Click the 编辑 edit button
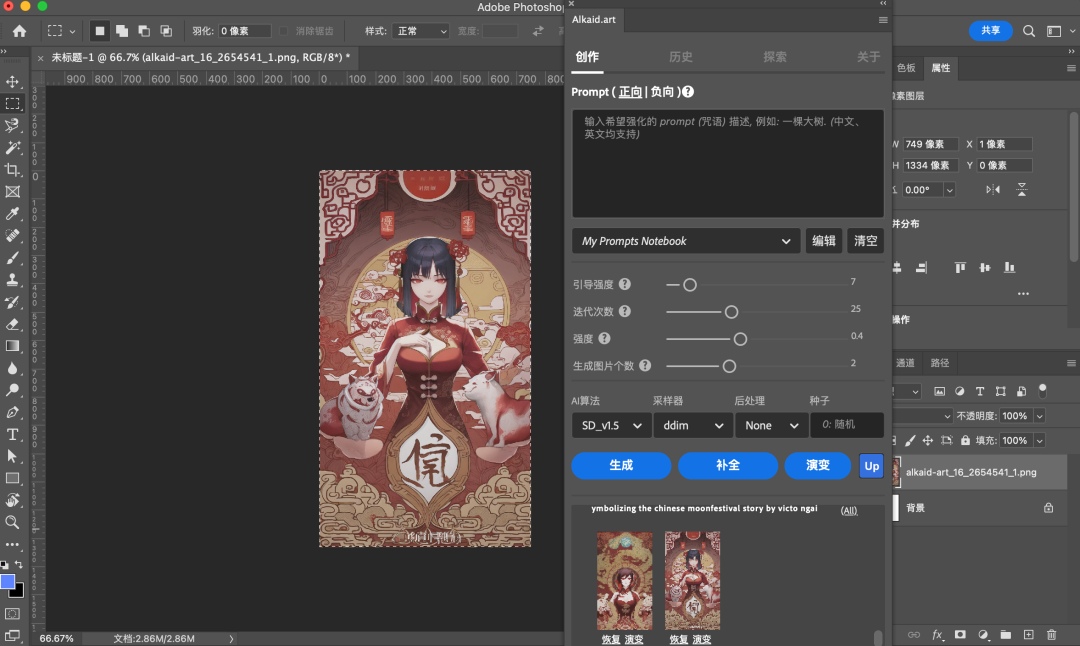The height and width of the screenshot is (646, 1080). (824, 241)
